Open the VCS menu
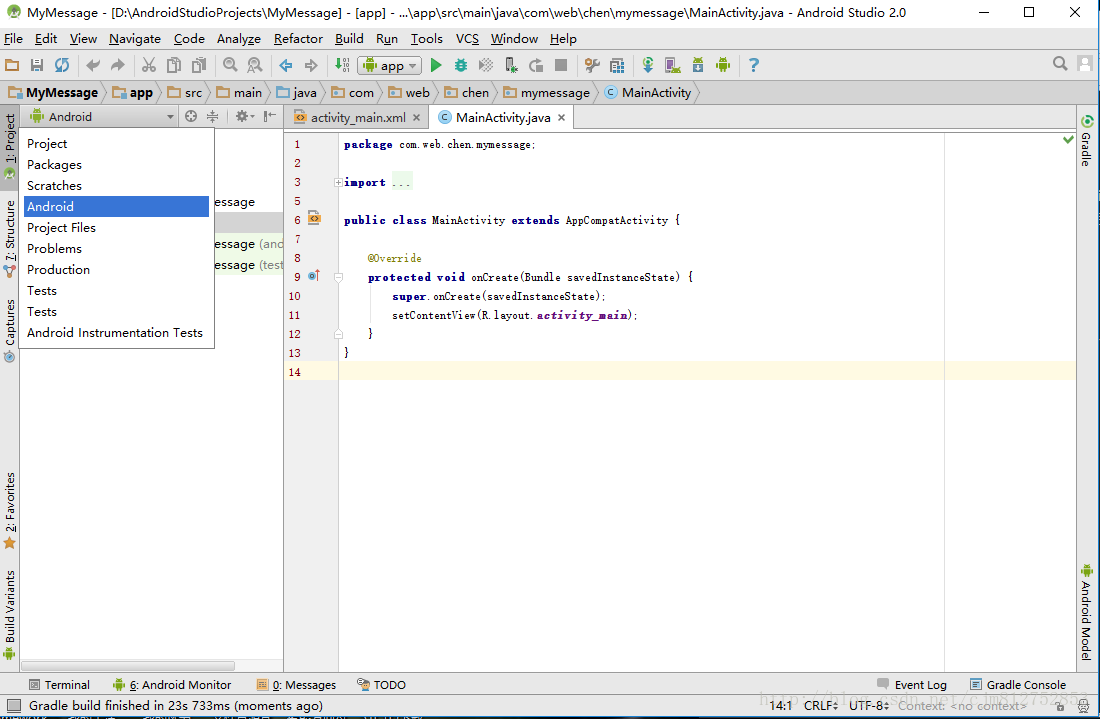The image size is (1100, 719). pyautogui.click(x=467, y=39)
